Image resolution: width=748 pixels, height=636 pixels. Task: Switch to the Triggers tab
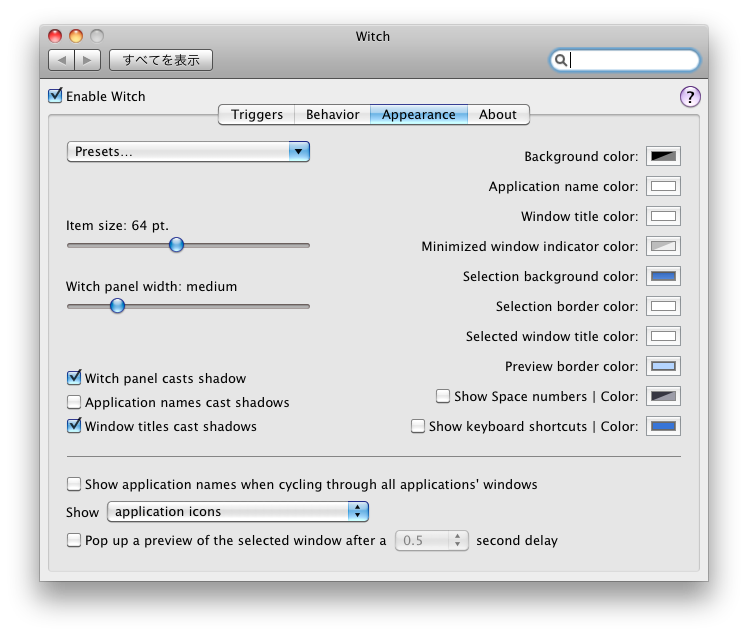click(x=257, y=115)
